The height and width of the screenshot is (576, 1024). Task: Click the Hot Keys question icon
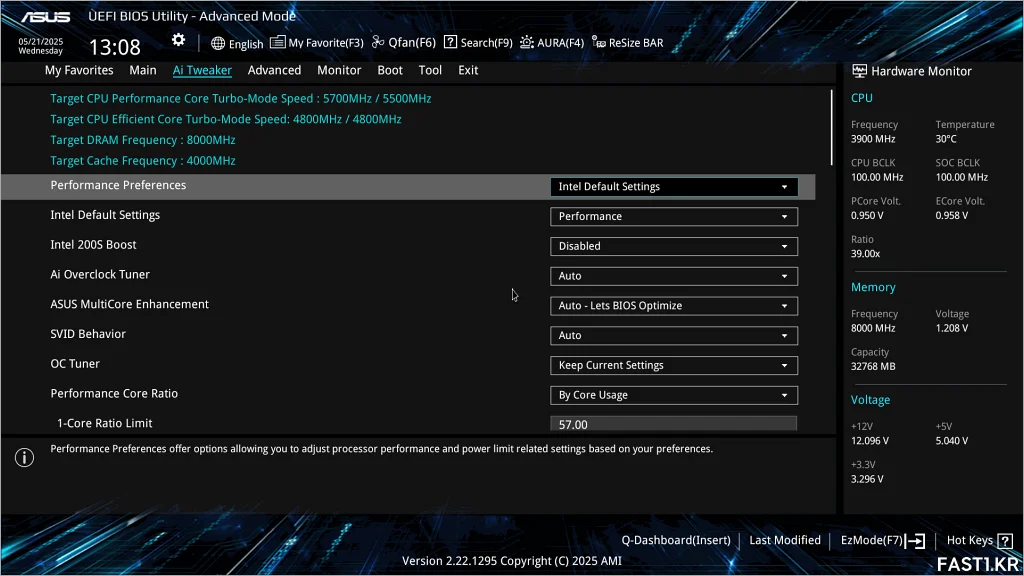coord(1005,541)
